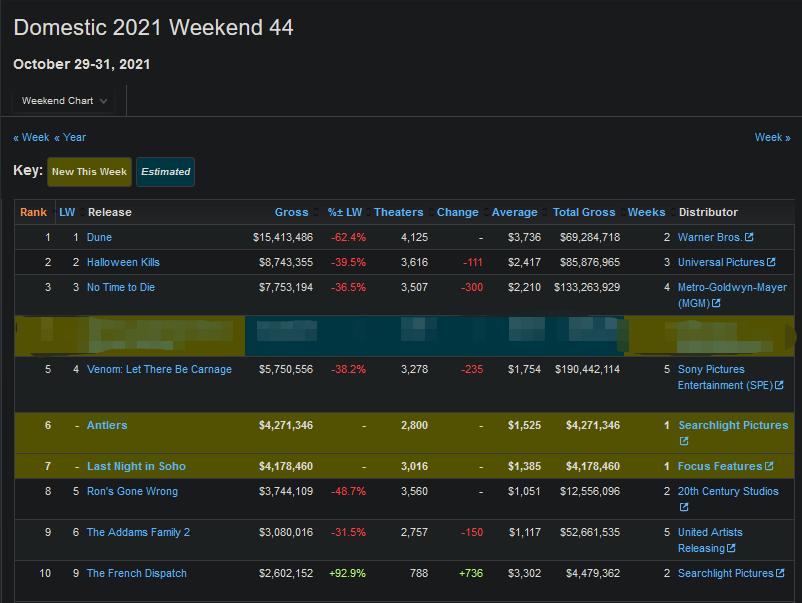Screen dimensions: 802x603
Task: Open Venom: Let There Be Carnage page
Action: [x=159, y=369]
